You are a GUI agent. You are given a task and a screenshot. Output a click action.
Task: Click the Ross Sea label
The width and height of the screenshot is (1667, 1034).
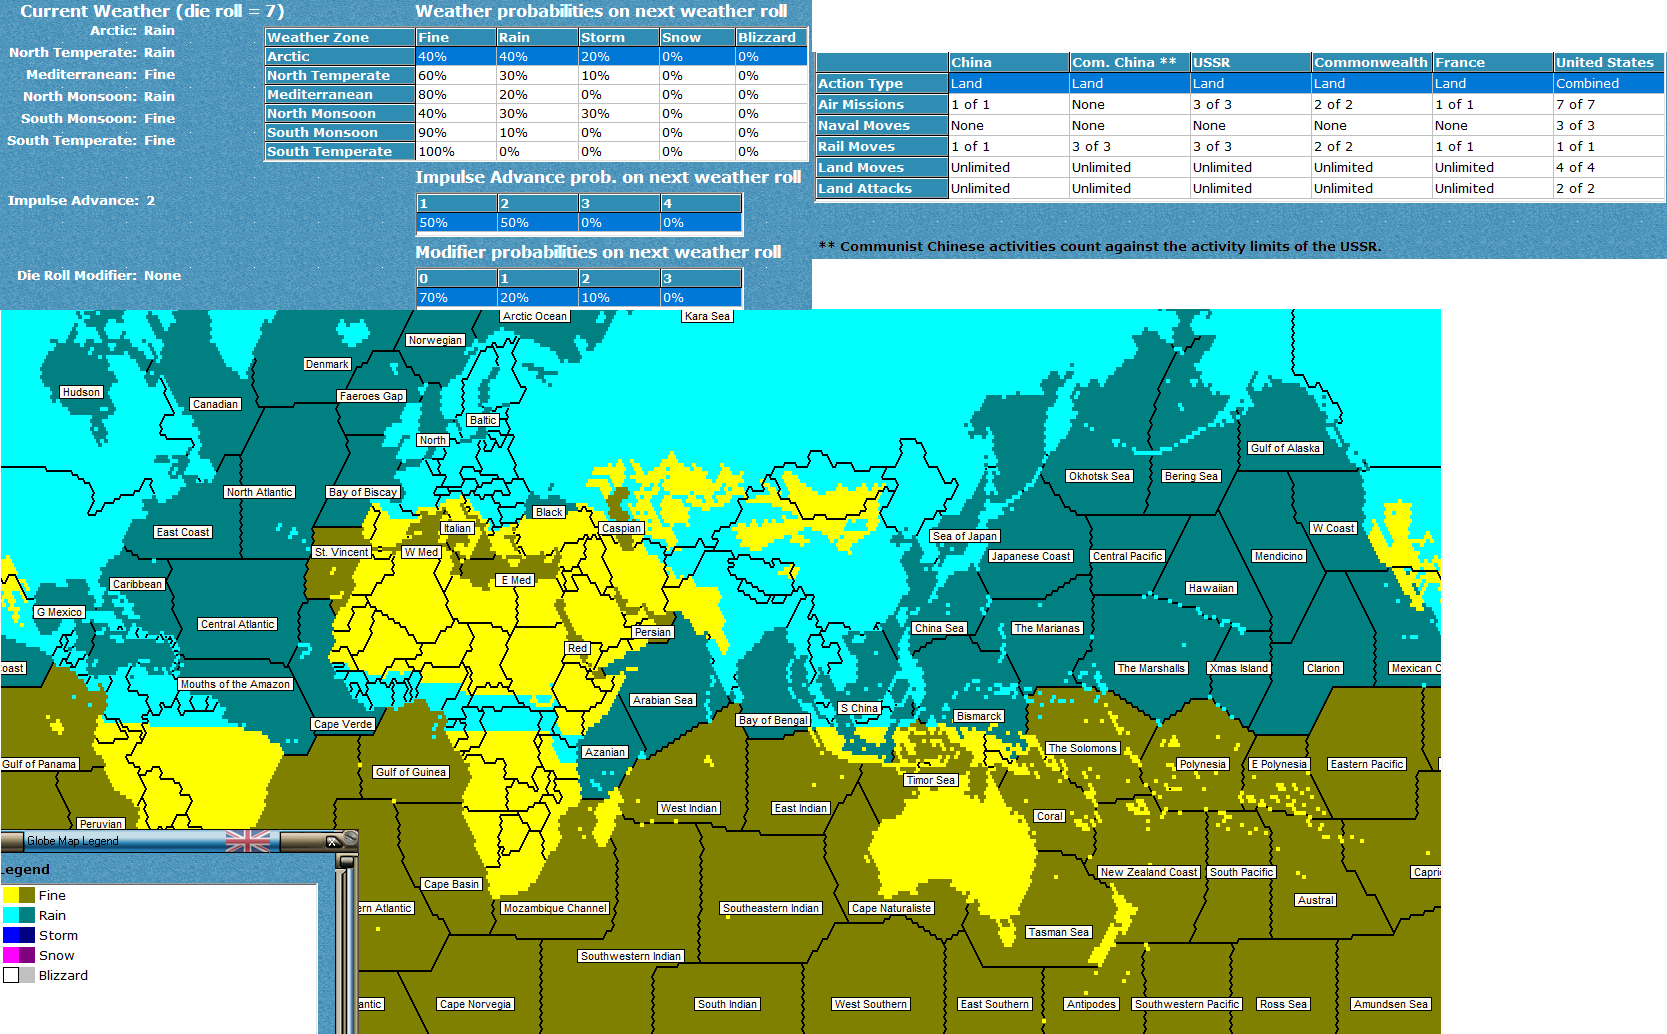click(x=1284, y=1004)
